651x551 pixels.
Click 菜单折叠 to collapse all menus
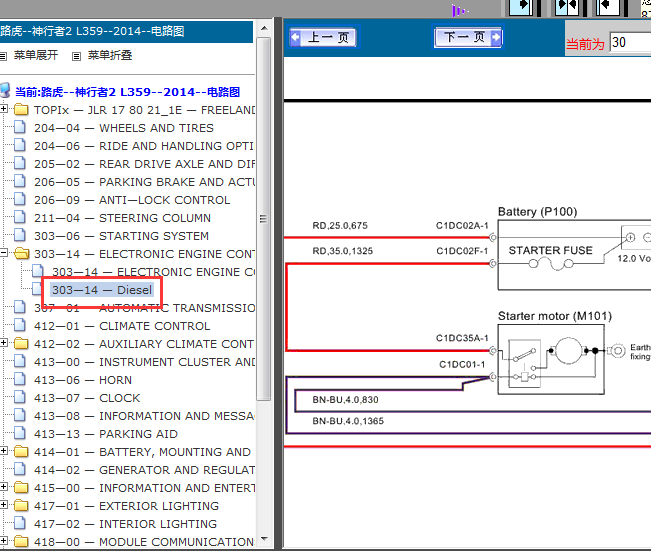110,55
